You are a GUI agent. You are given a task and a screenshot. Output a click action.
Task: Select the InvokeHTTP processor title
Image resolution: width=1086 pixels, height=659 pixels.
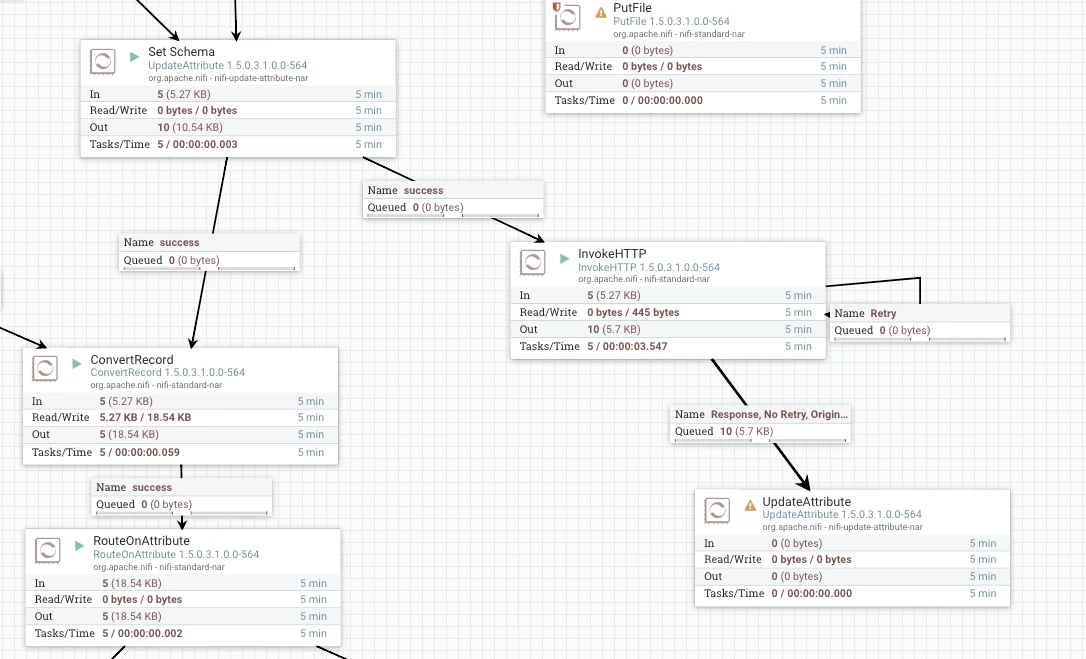tap(612, 254)
